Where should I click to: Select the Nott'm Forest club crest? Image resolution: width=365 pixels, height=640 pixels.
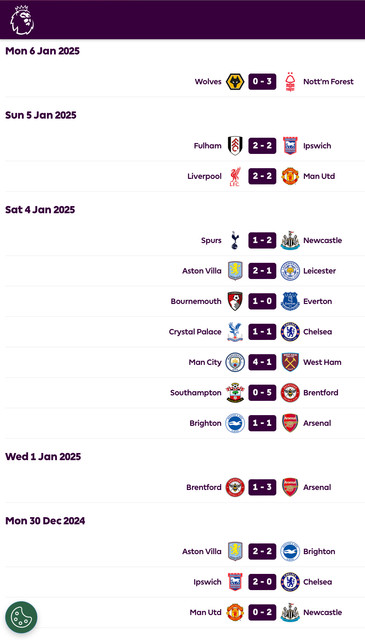pyautogui.click(x=290, y=82)
